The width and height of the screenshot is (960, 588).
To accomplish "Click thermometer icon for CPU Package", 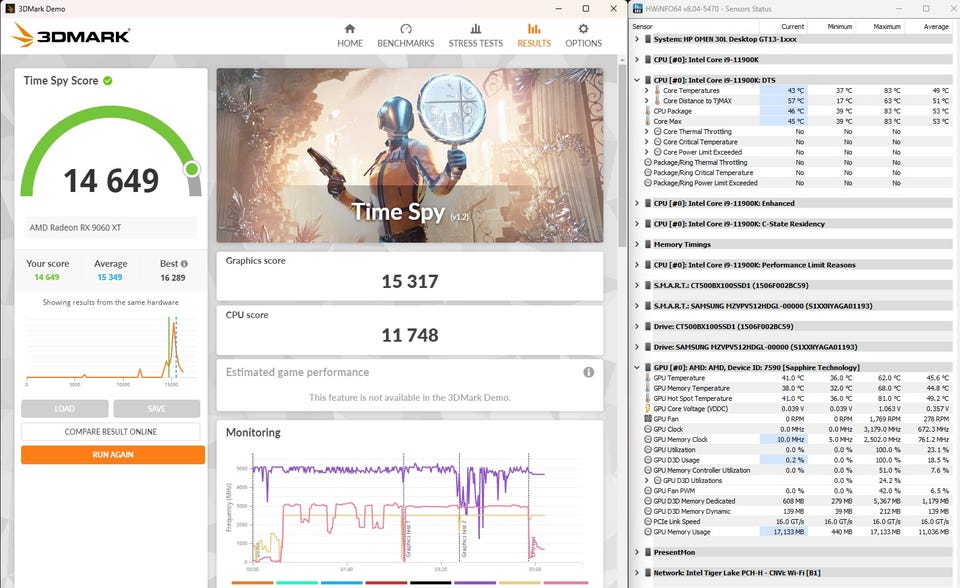I will 648,111.
